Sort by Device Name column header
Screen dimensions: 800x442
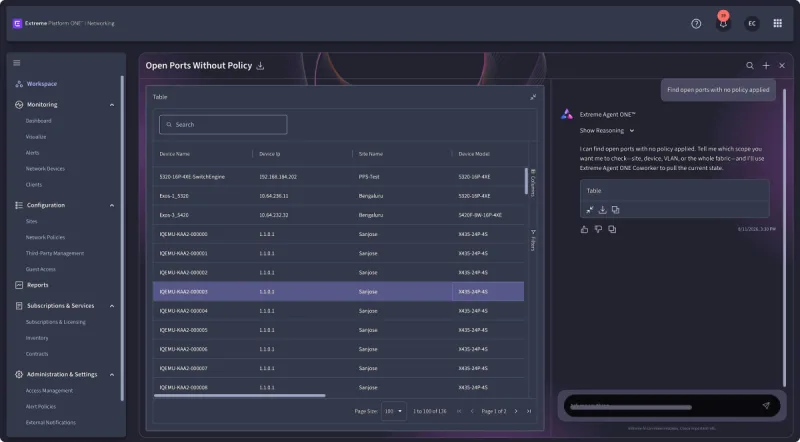pyautogui.click(x=174, y=154)
